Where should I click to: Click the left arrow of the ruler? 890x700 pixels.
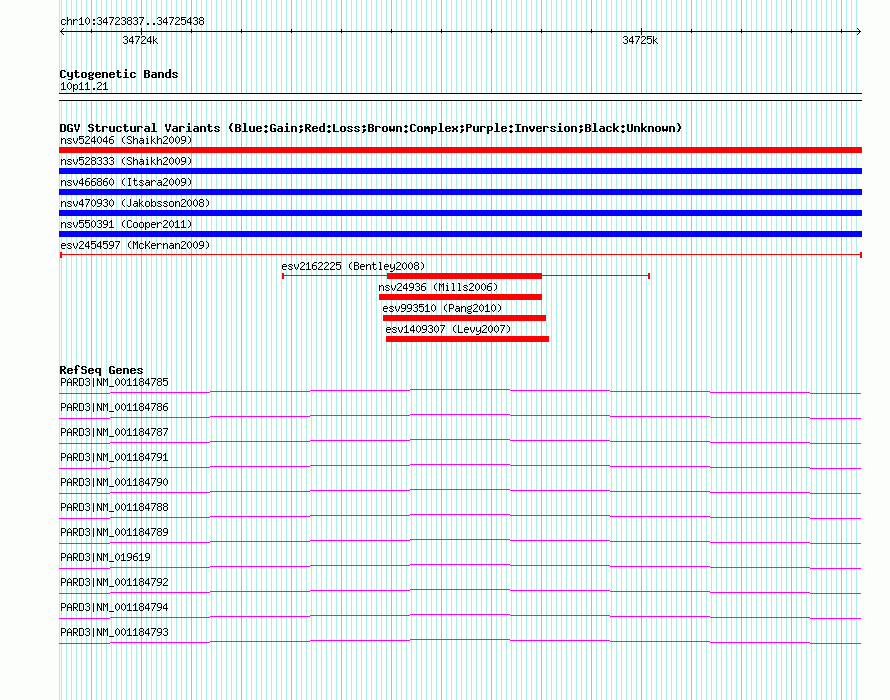(62, 31)
